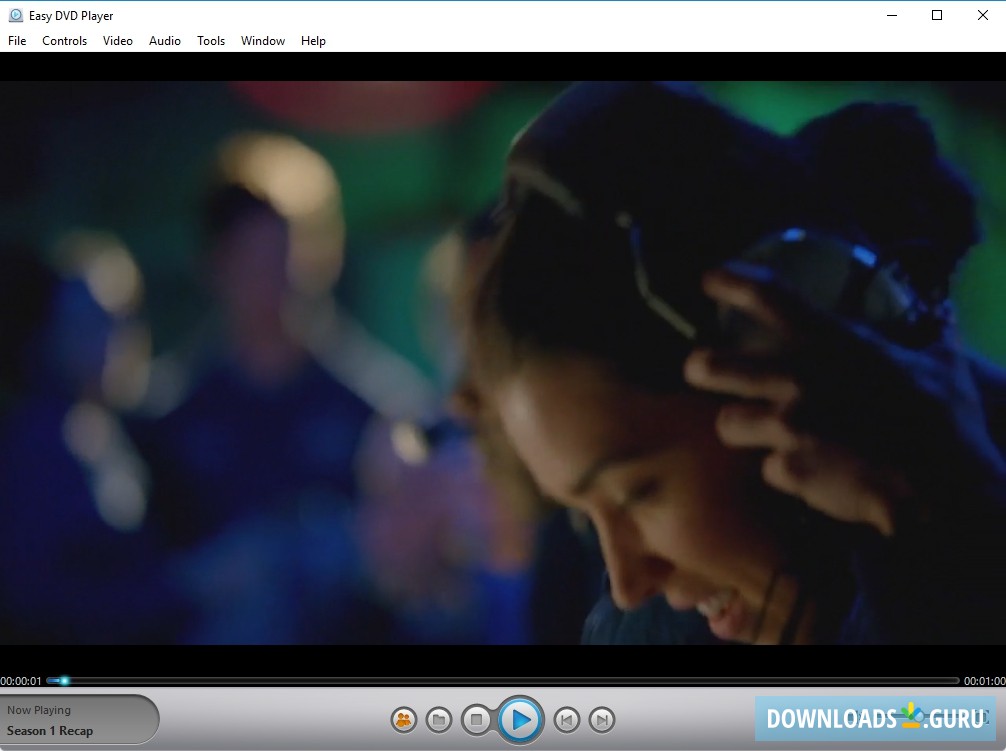Screen dimensions: 1006x751
Task: Click the total duration 00:01:00
Action: tap(984, 681)
